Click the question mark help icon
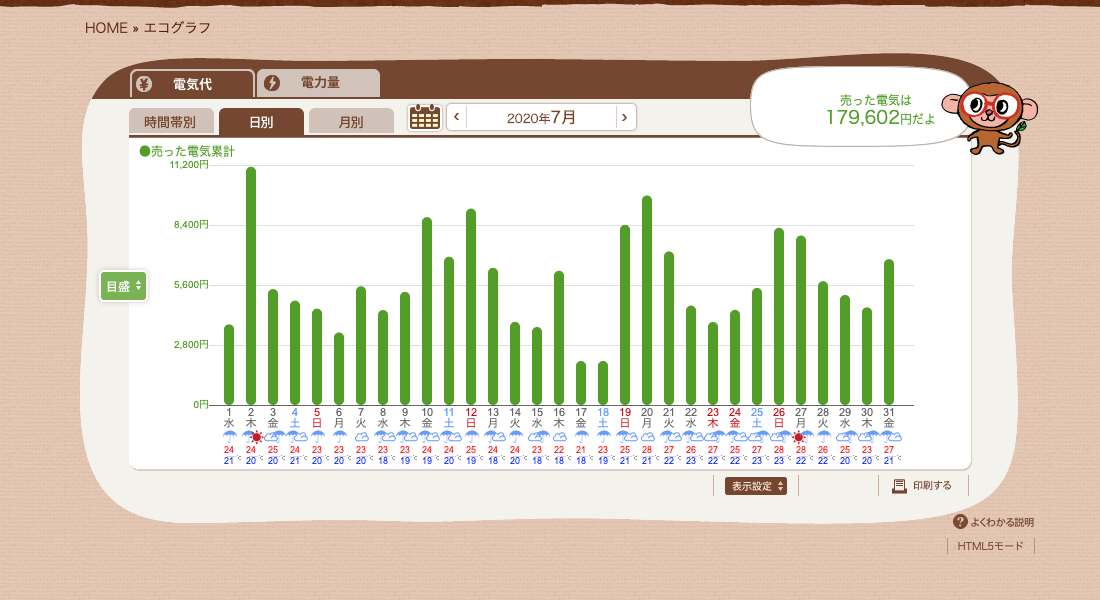Image resolution: width=1100 pixels, height=600 pixels. [x=960, y=522]
